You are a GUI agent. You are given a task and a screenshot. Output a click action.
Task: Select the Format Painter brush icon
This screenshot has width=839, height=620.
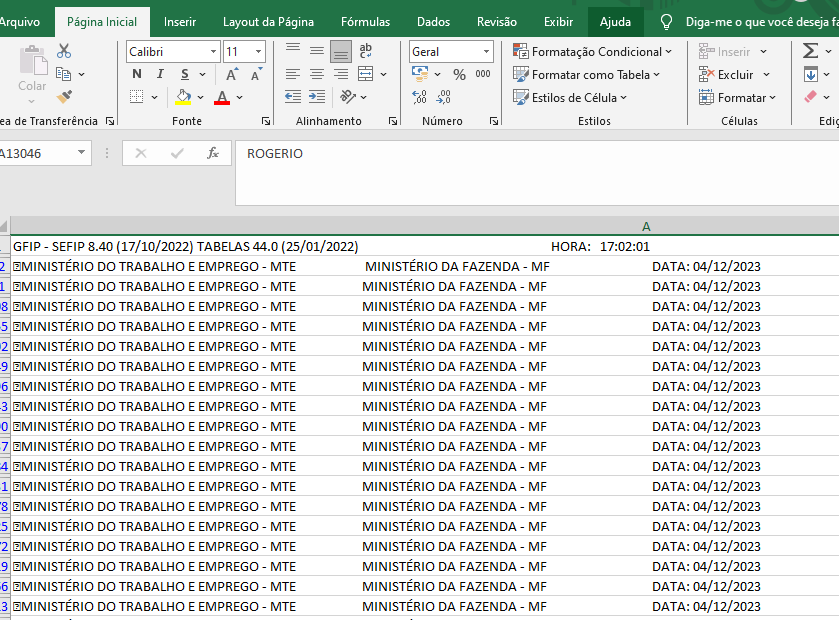tap(64, 97)
